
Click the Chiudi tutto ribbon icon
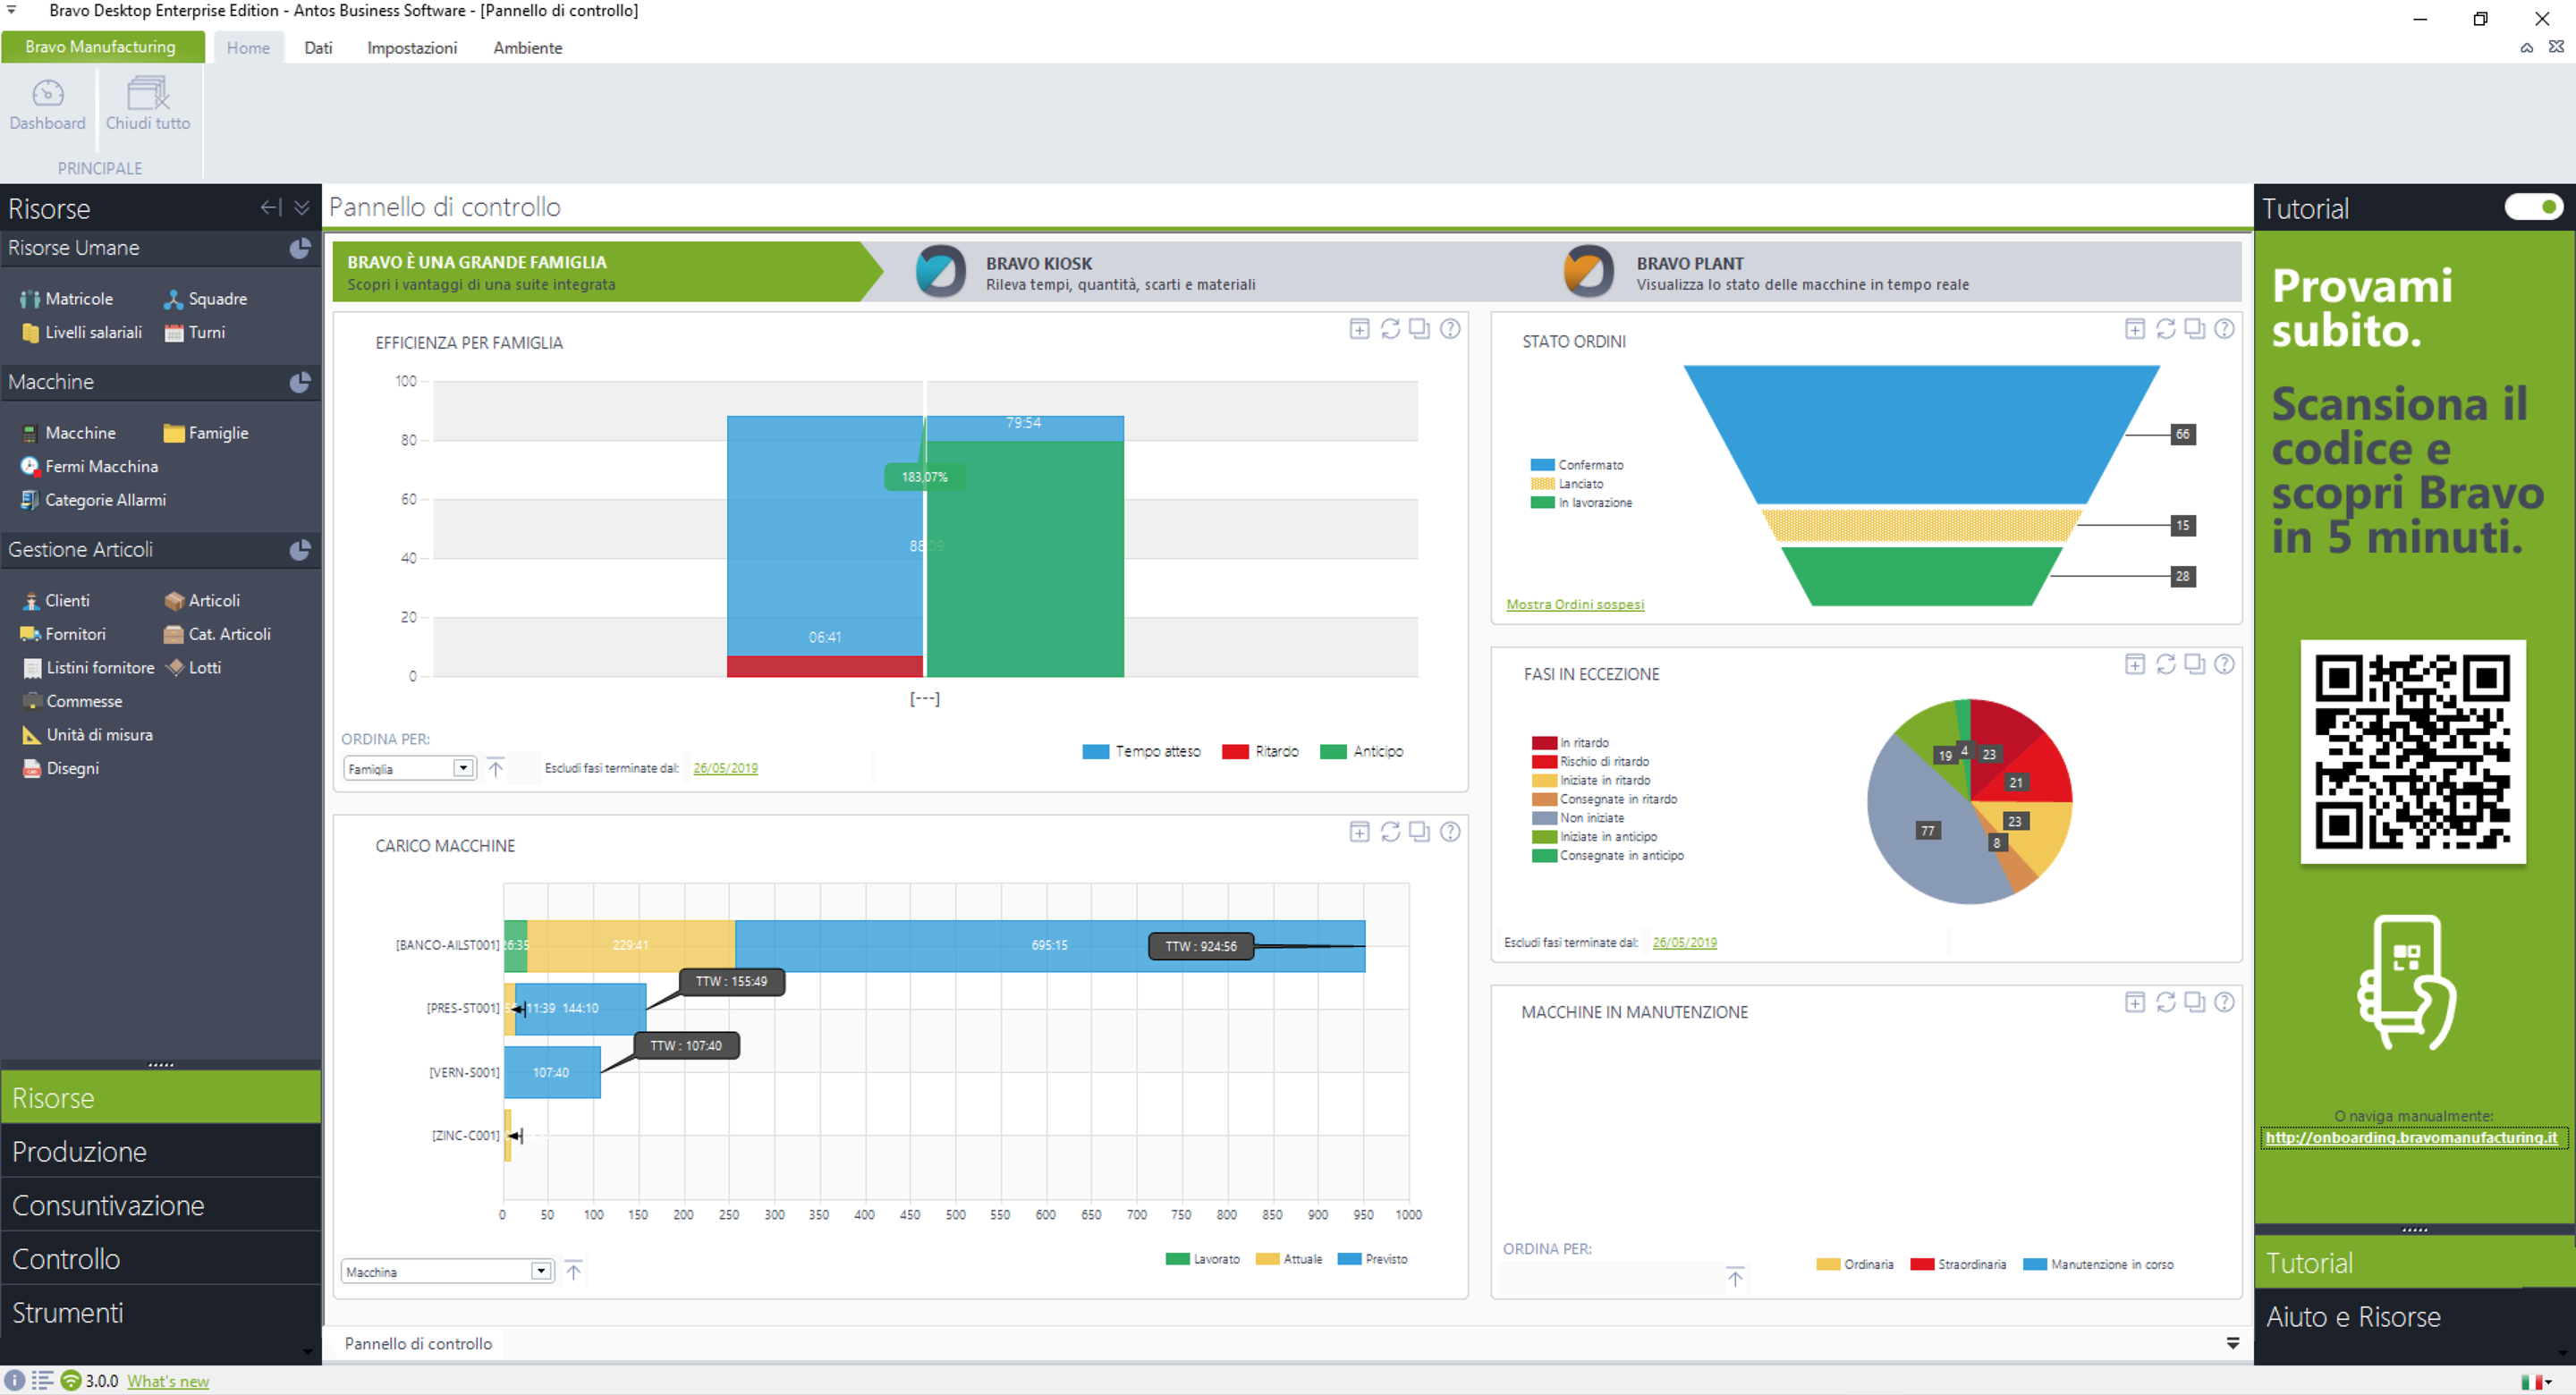(148, 104)
